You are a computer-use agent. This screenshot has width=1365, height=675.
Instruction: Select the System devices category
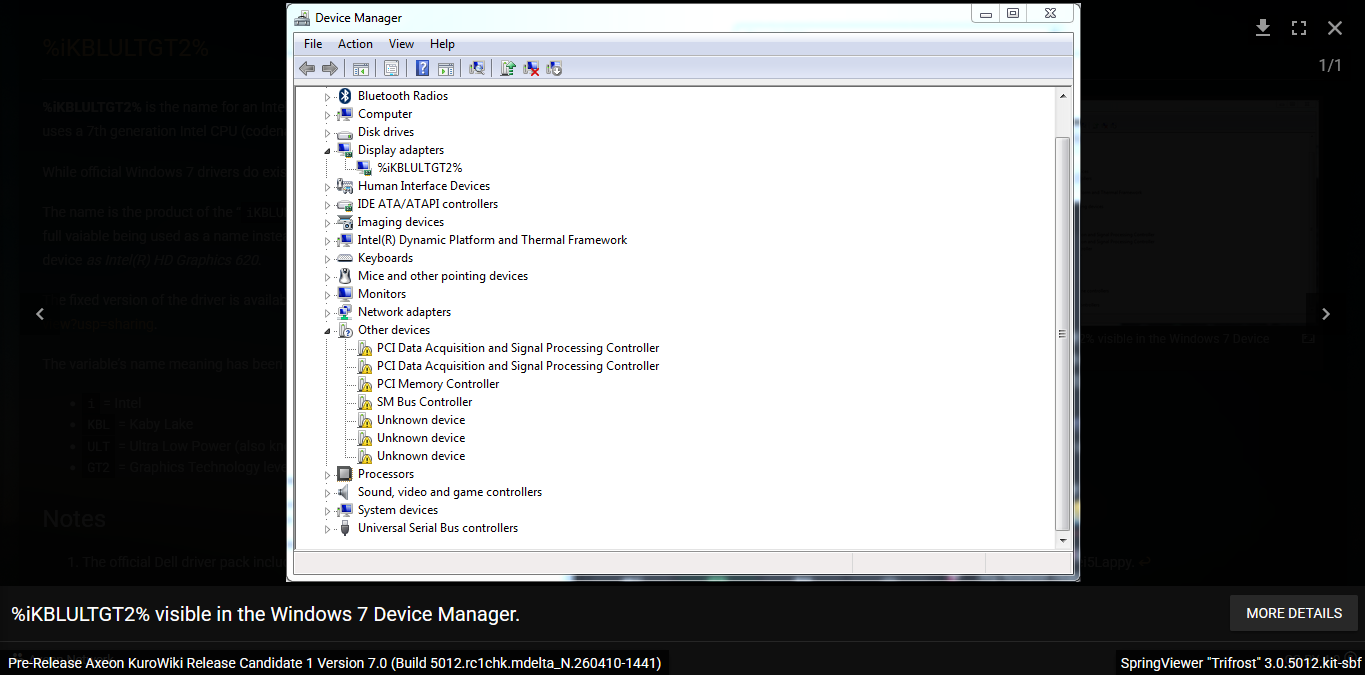pos(397,510)
